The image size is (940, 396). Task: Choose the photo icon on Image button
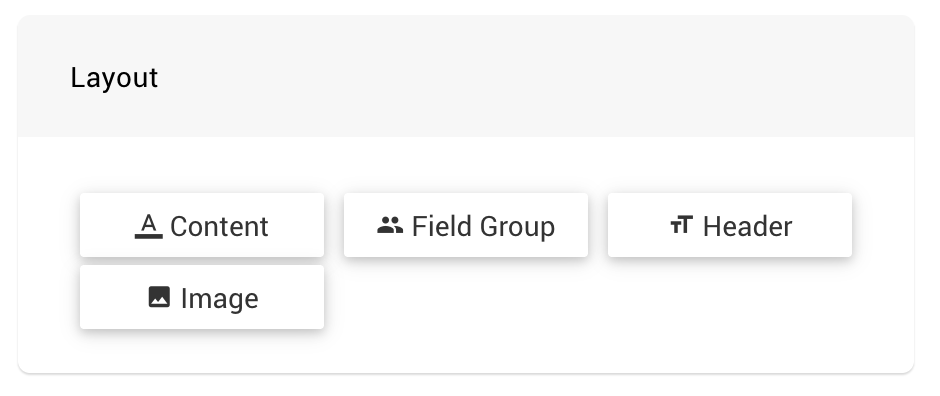click(x=159, y=297)
